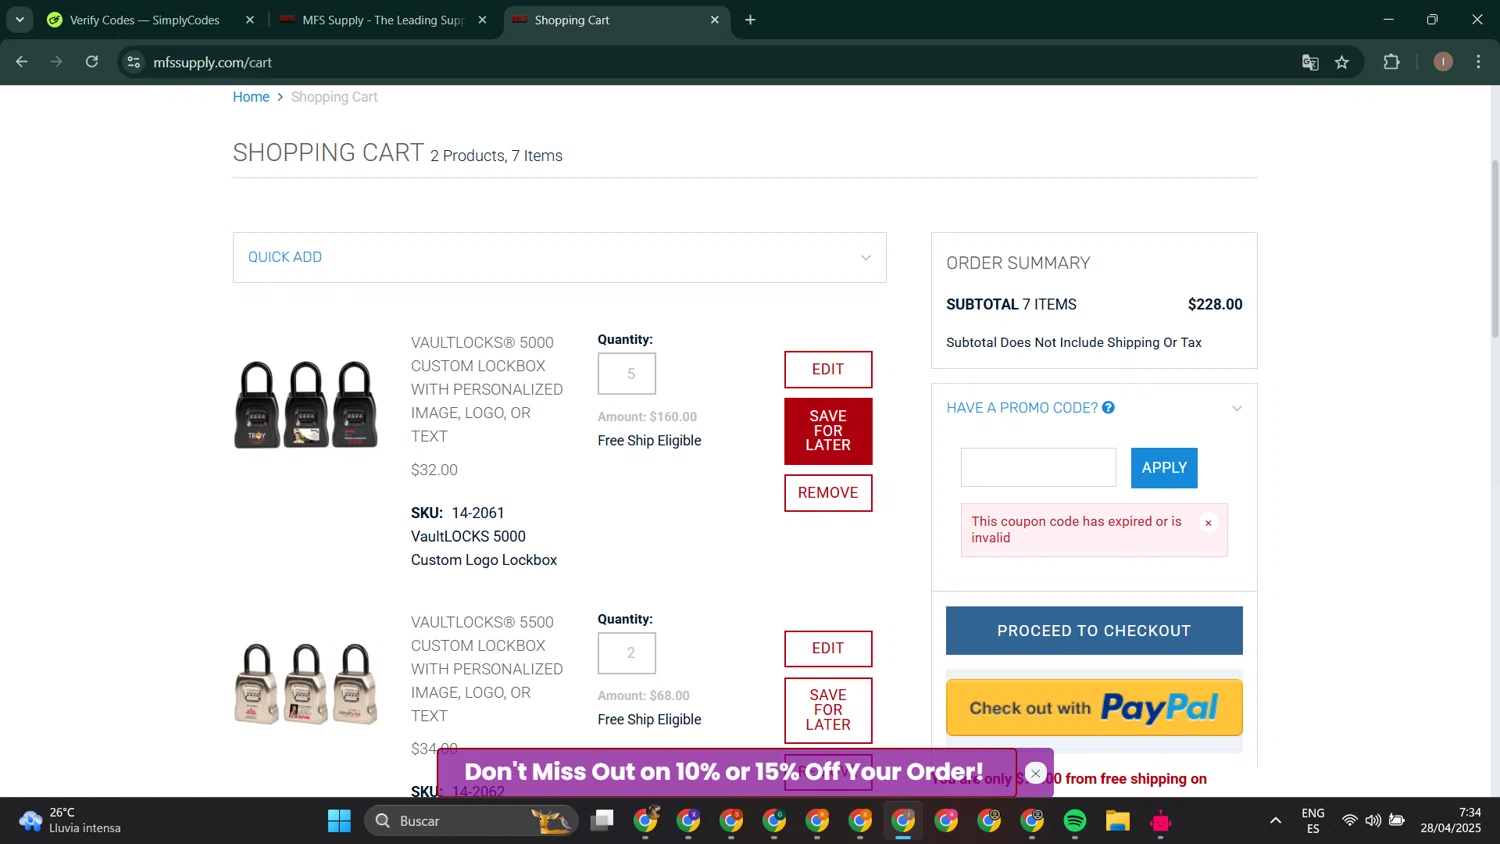
Task: Open VaultLocks 5000 product image
Action: coord(306,405)
